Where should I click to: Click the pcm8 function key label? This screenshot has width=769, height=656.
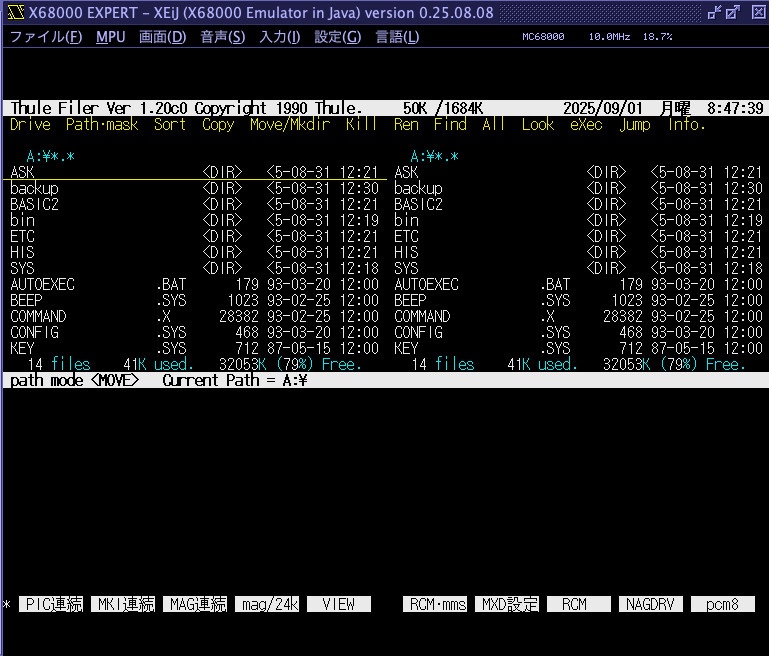[x=722, y=604]
